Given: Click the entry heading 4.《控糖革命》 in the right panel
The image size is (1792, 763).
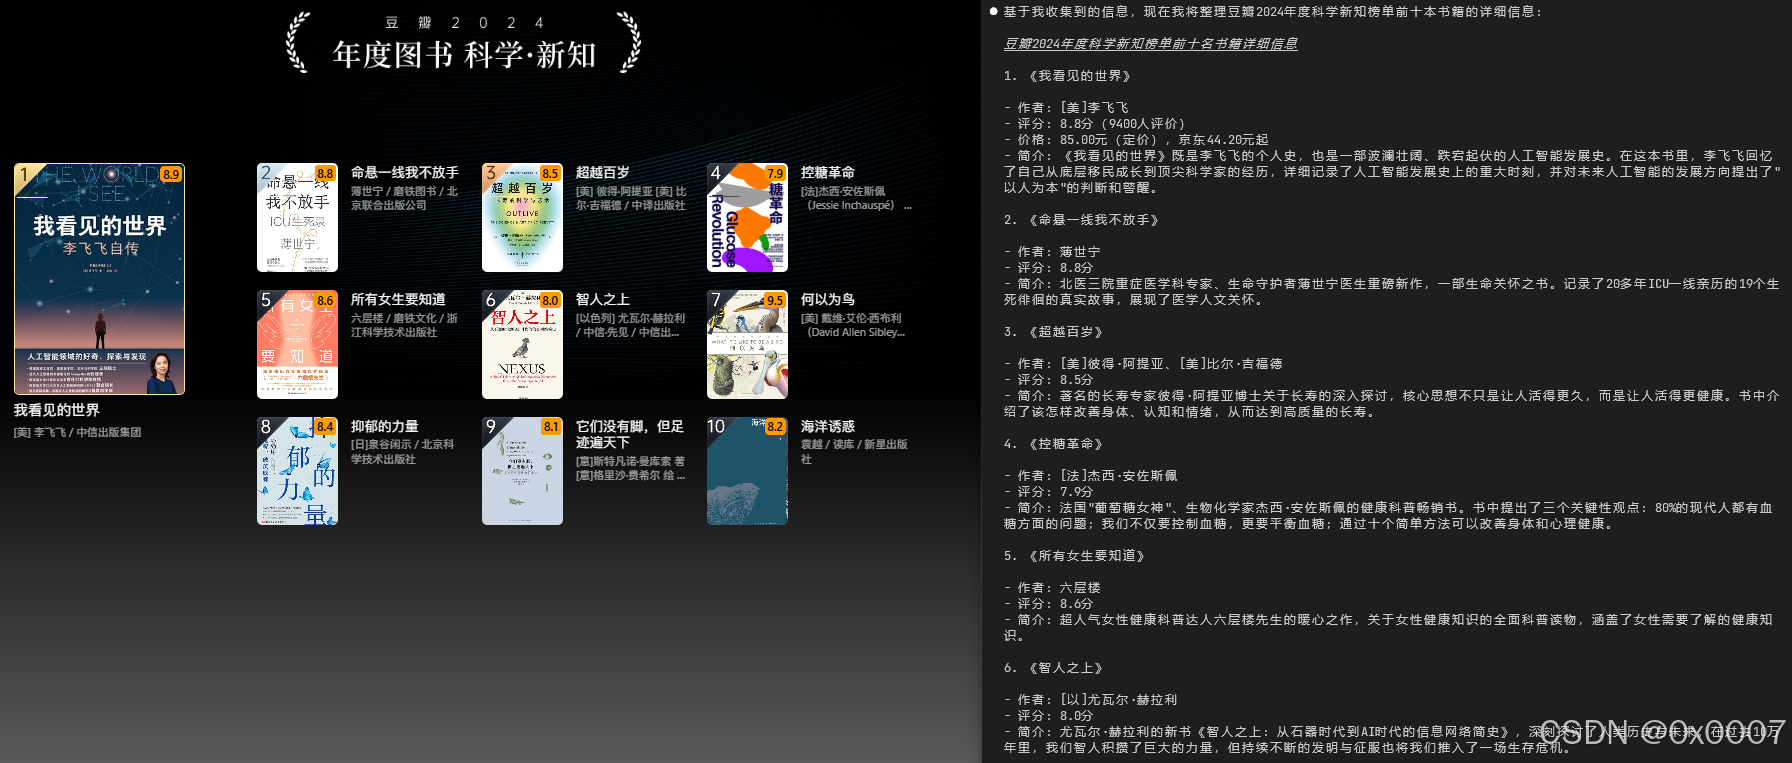Looking at the screenshot, I should tap(1053, 444).
